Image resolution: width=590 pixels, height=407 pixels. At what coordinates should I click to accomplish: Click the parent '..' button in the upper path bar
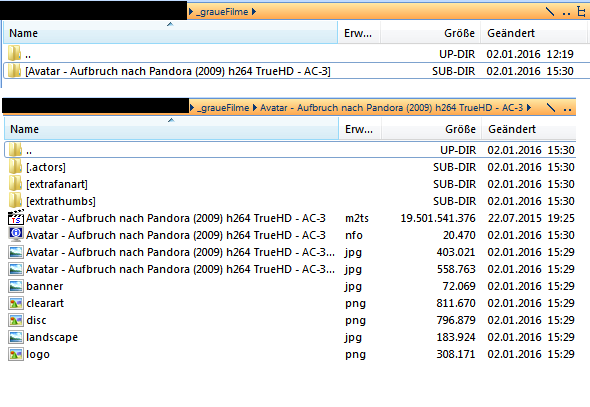pos(566,13)
